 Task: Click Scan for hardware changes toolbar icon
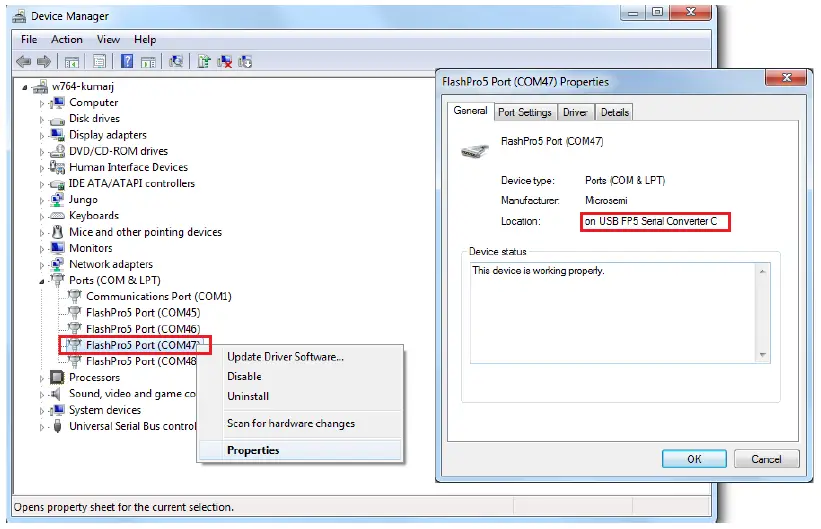point(176,61)
